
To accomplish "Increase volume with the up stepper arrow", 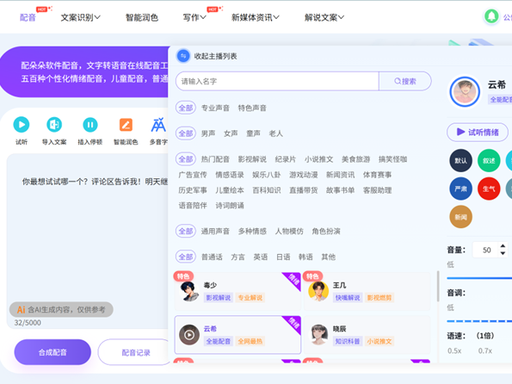I will coord(503,246).
